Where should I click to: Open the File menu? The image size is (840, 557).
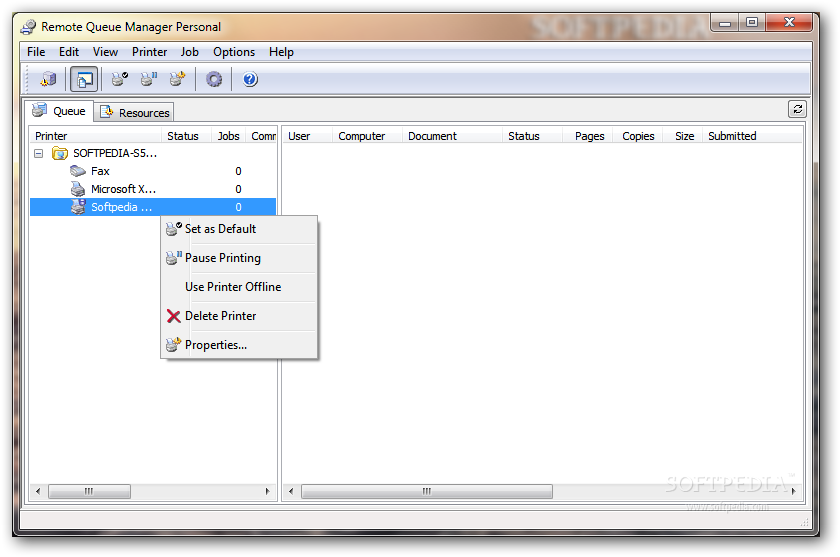coord(36,52)
